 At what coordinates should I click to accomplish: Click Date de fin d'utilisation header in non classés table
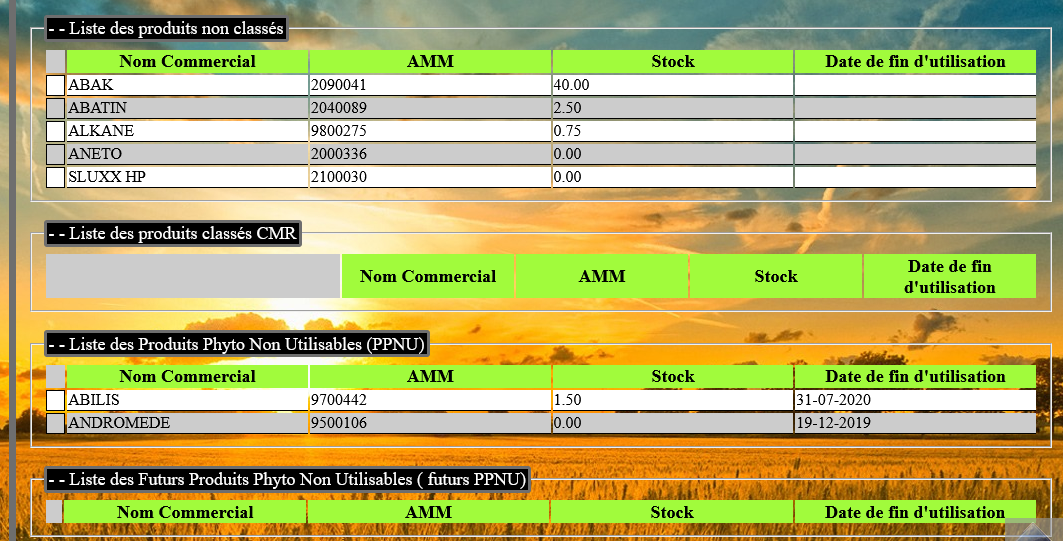point(915,62)
